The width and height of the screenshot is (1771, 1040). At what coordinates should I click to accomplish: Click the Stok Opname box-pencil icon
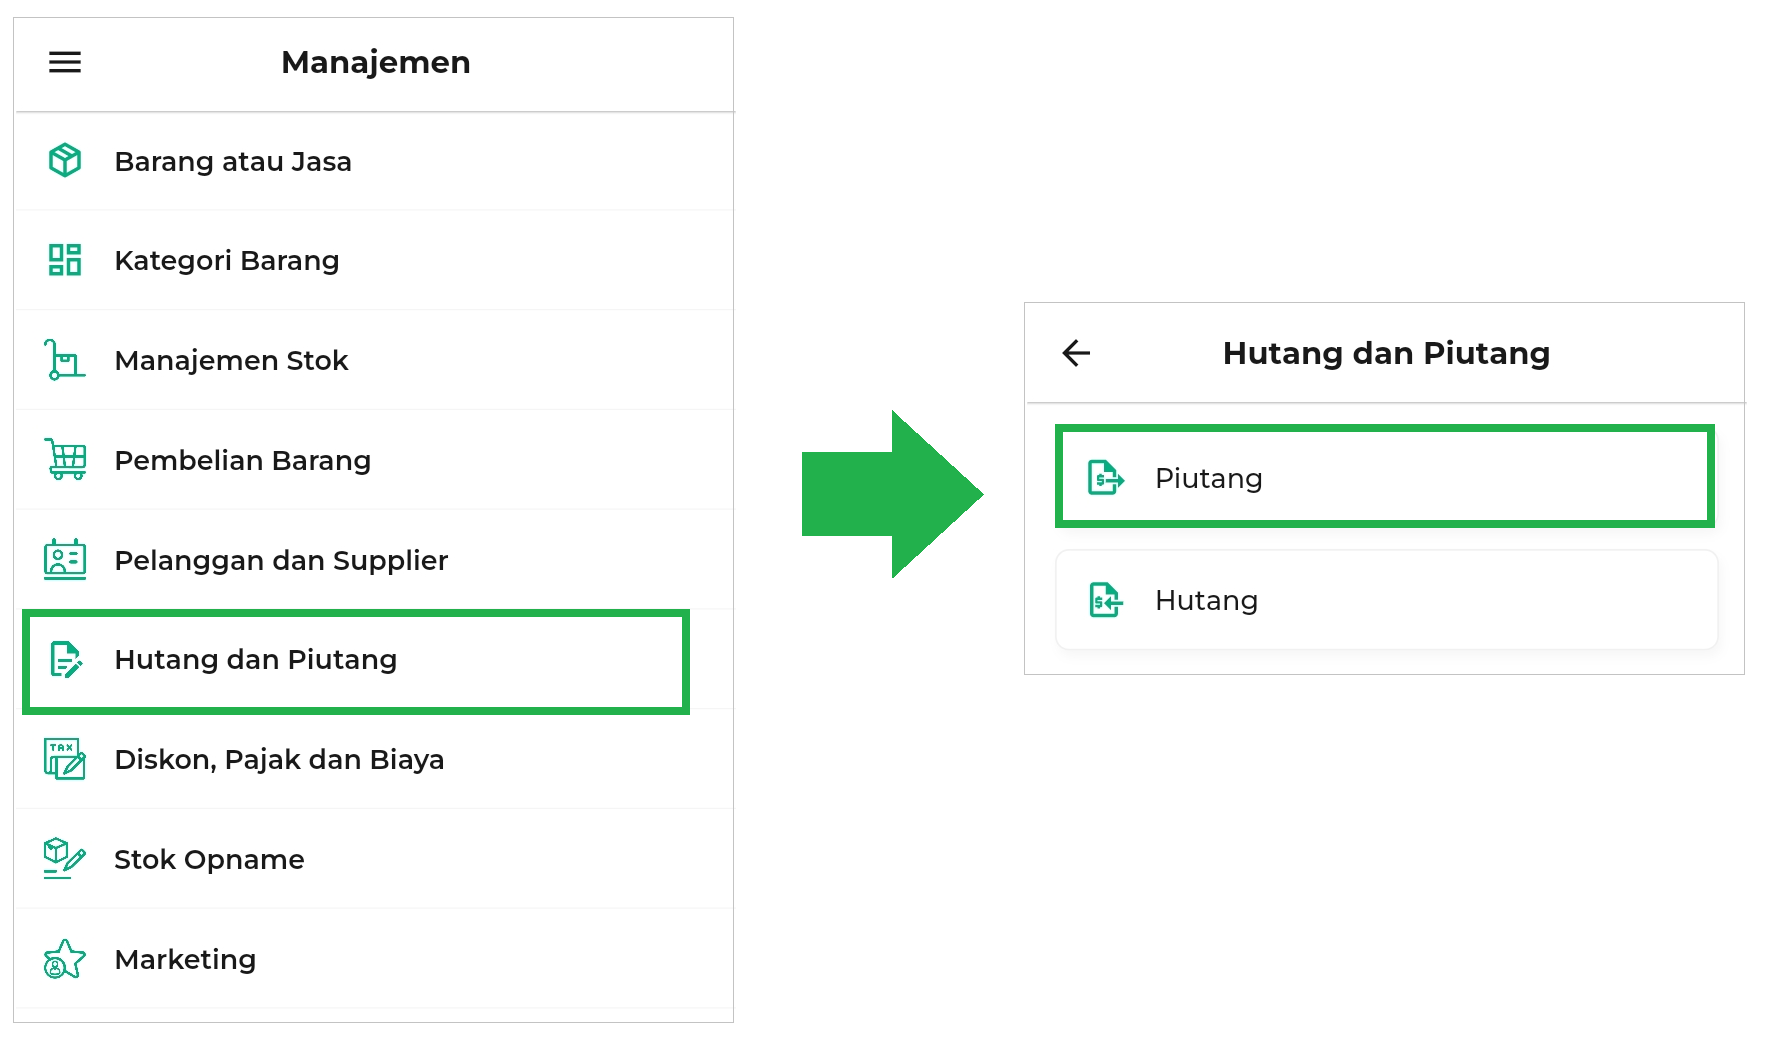tap(65, 858)
